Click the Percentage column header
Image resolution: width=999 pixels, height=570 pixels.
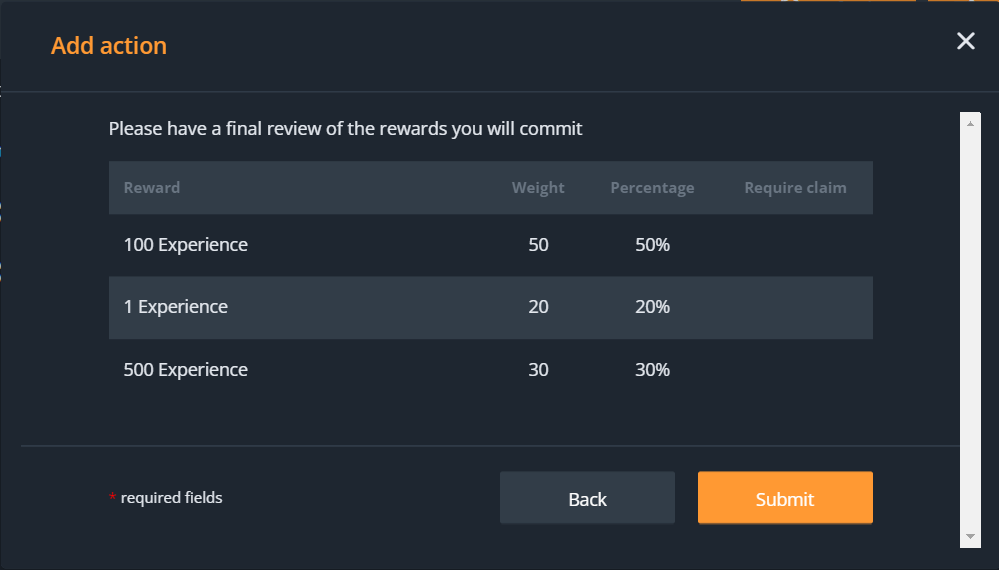(x=652, y=188)
